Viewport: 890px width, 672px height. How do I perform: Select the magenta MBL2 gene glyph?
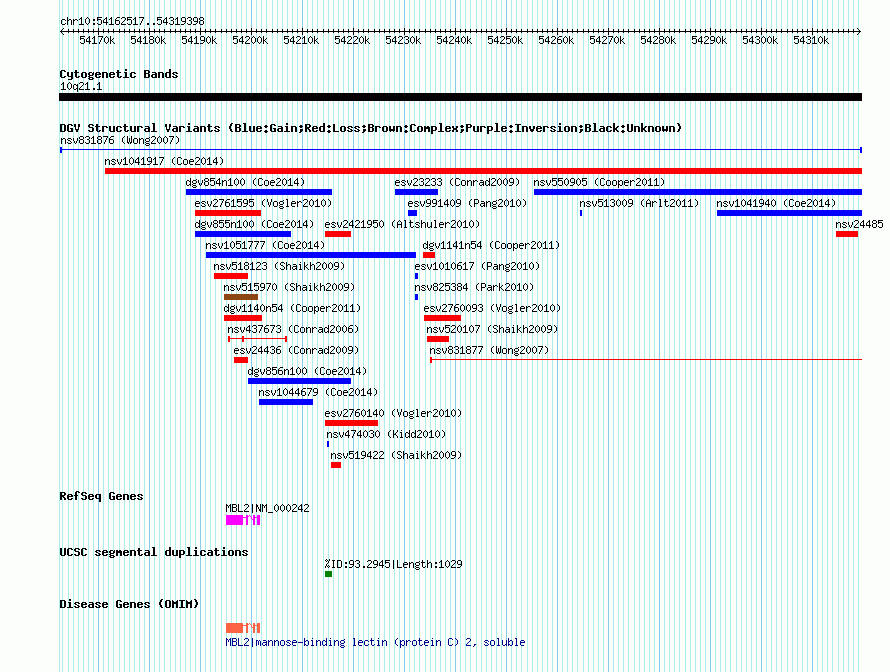pos(243,520)
